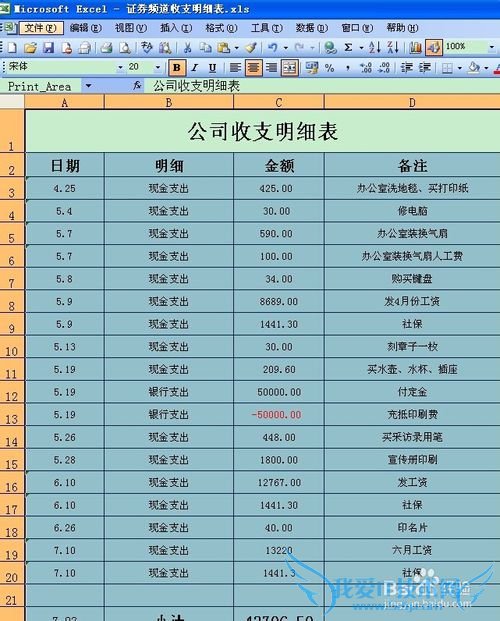
Task: Sort ascending A to Z
Action: (374, 48)
